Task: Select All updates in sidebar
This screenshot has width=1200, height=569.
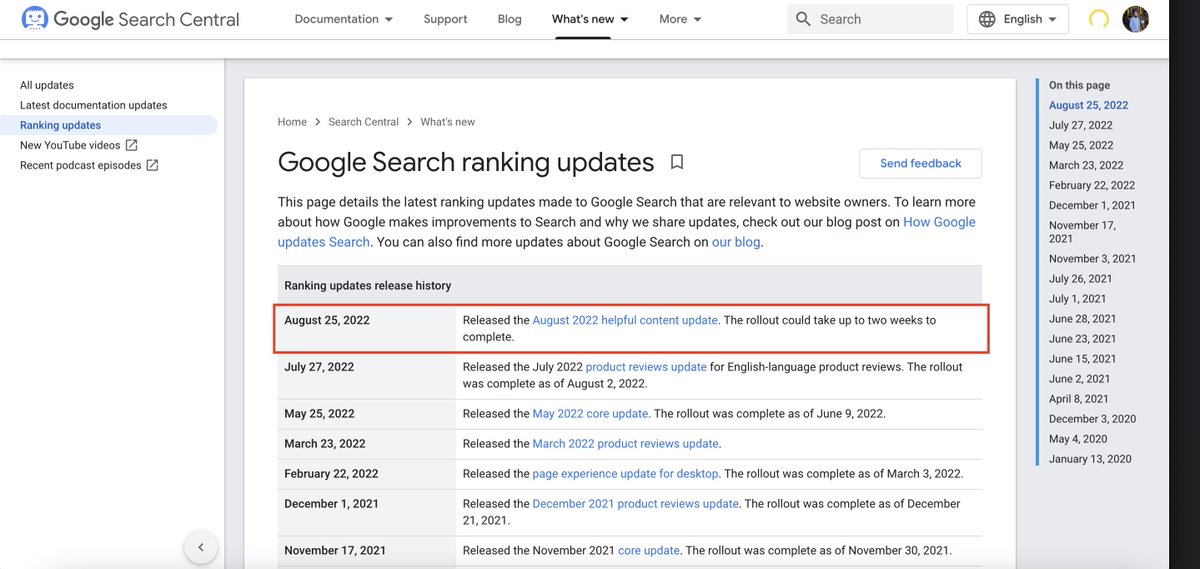Action: pos(47,85)
